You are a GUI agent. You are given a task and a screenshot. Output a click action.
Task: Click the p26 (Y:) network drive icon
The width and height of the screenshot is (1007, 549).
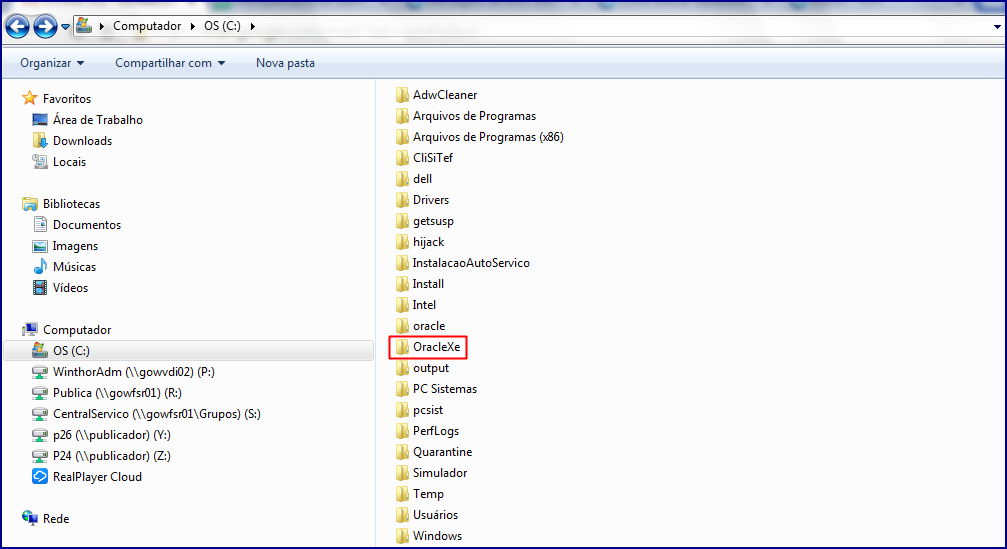40,435
